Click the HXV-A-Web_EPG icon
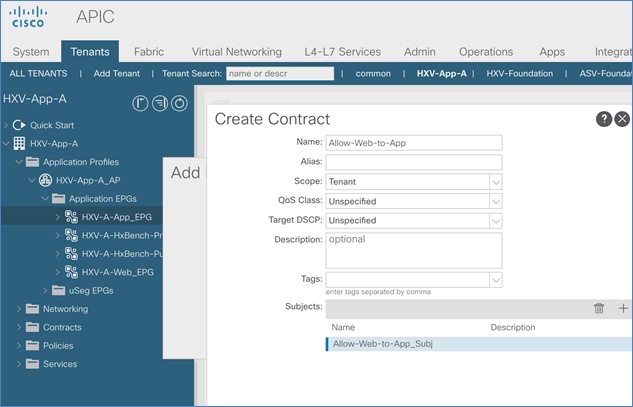The image size is (633, 407). pos(71,272)
